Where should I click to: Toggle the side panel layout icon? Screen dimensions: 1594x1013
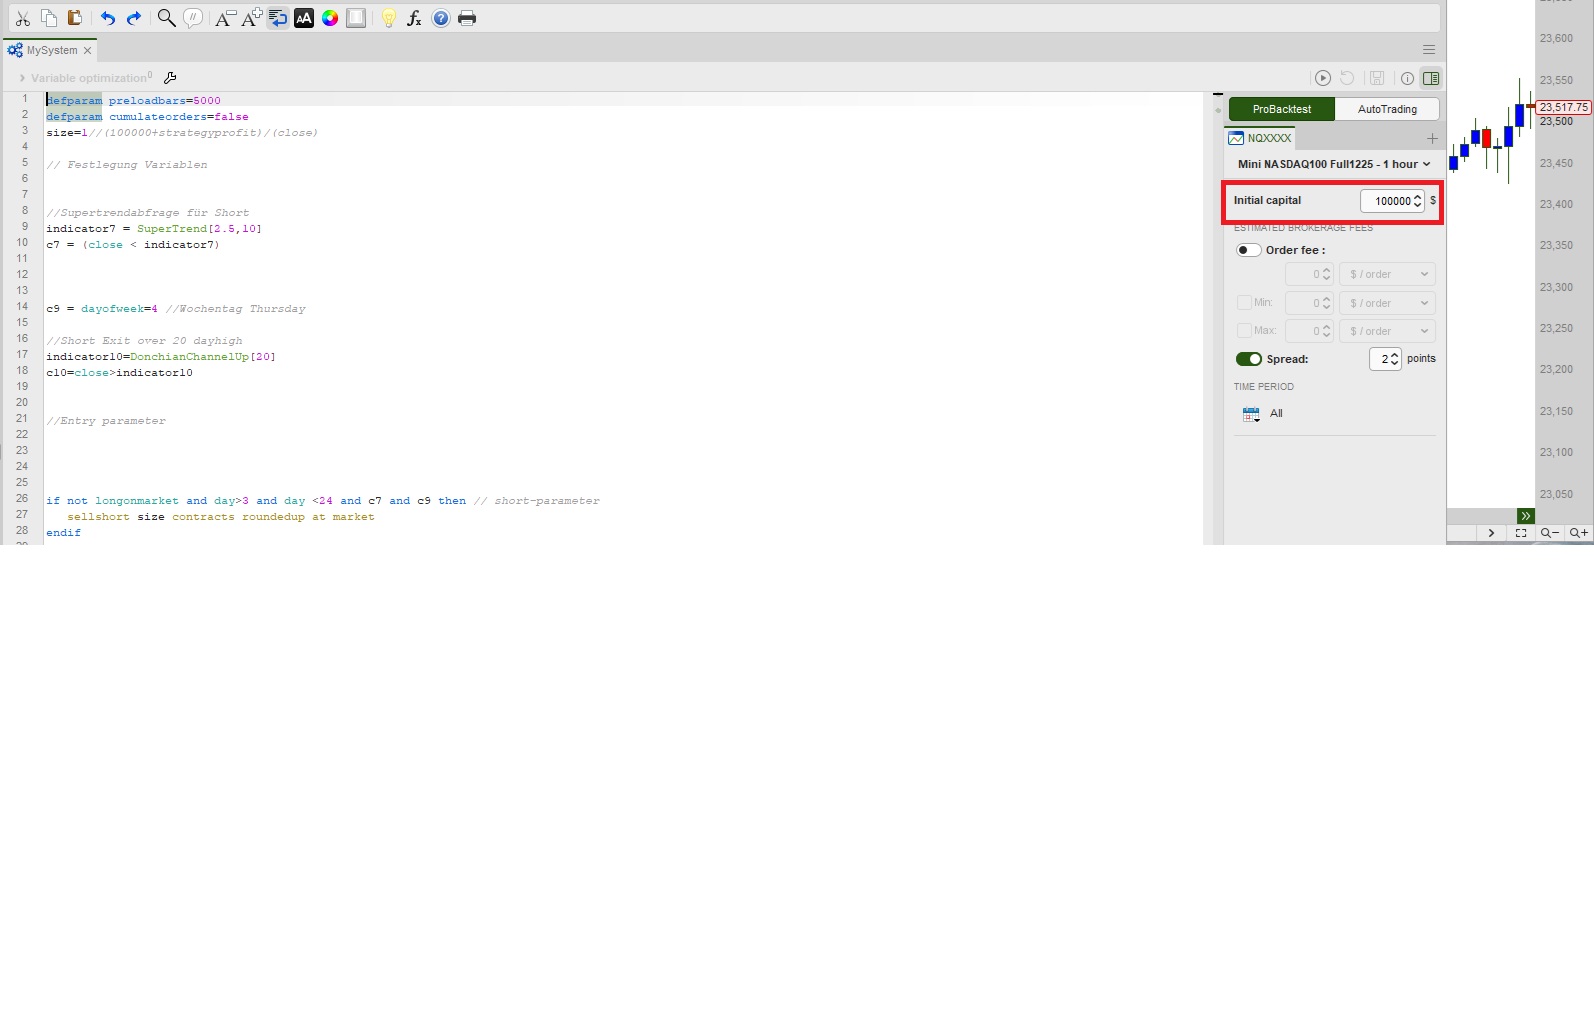1431,78
